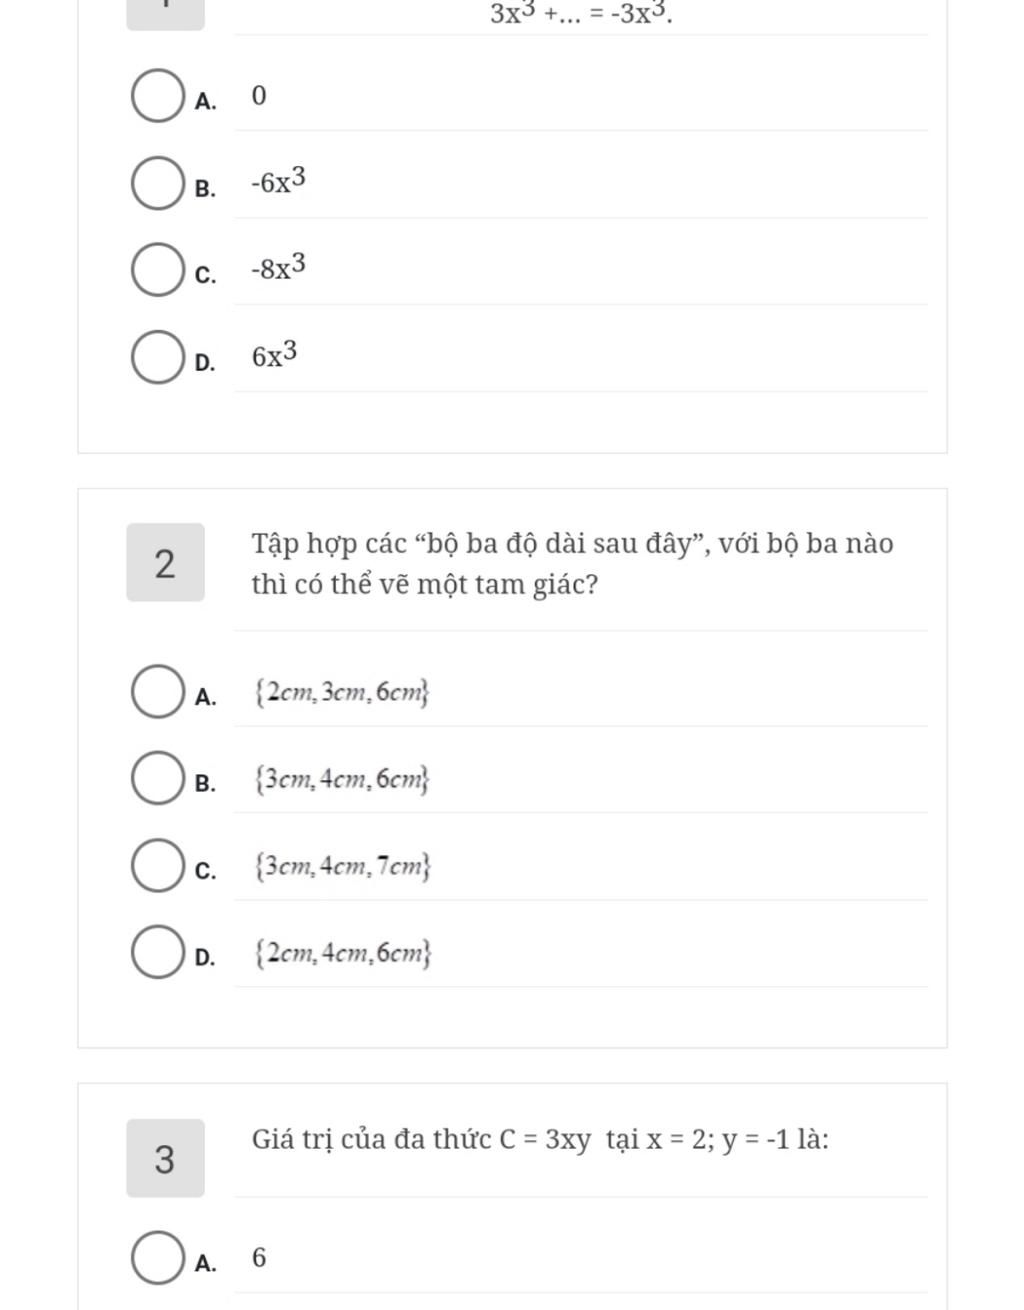Click the -8x³ answer text
The image size is (1024, 1310).
point(279,267)
